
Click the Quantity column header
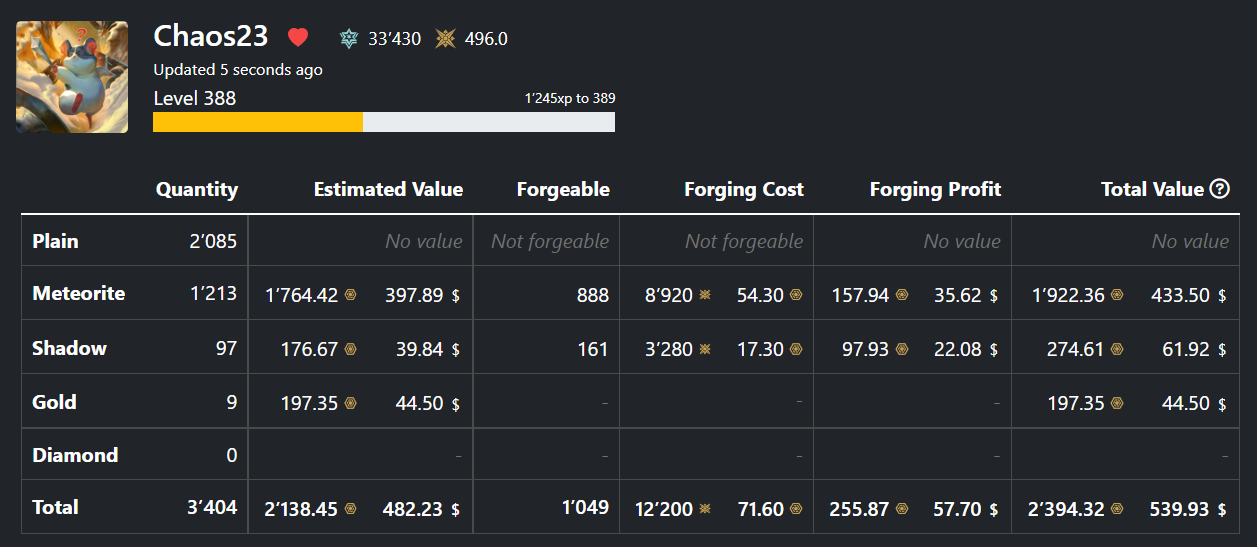tap(197, 189)
